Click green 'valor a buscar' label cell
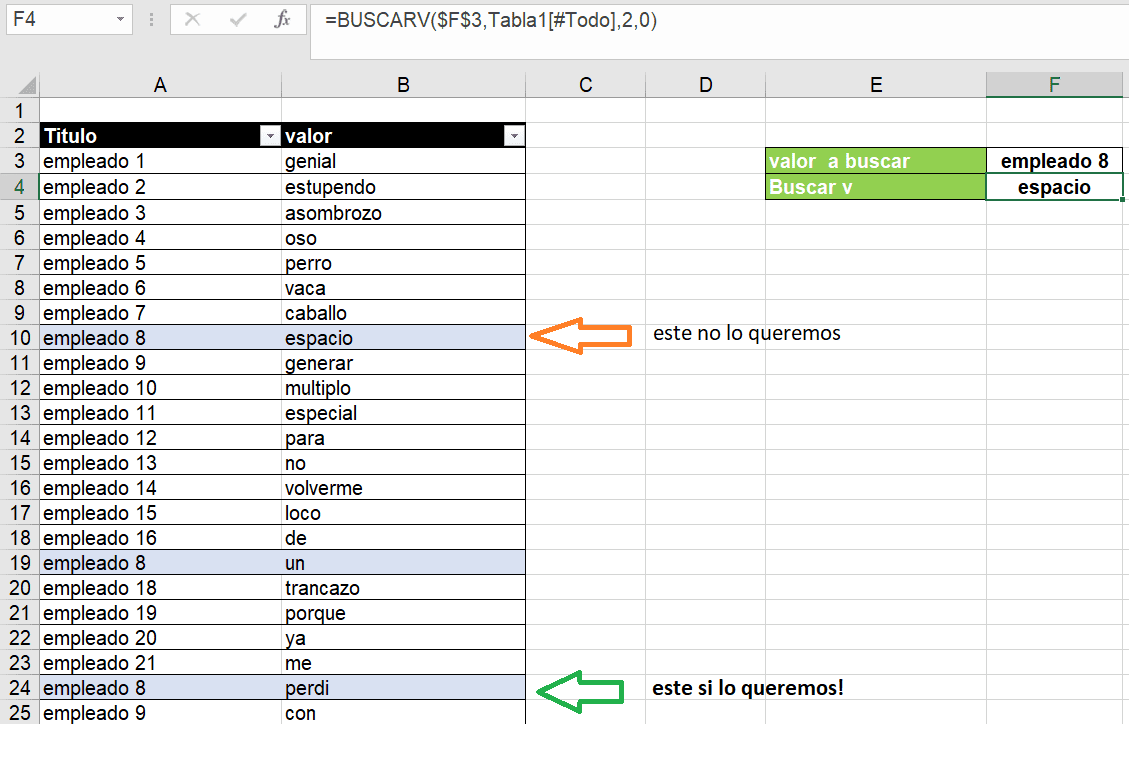Image resolution: width=1129 pixels, height=757 pixels. 876,161
